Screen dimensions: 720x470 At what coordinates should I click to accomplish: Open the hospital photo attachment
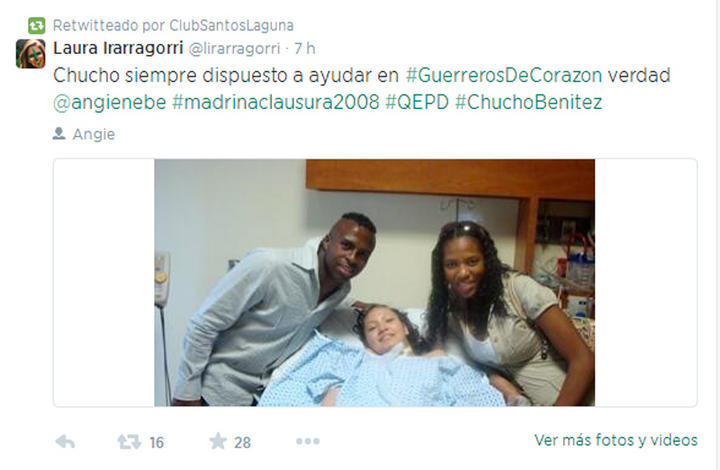pos(374,283)
